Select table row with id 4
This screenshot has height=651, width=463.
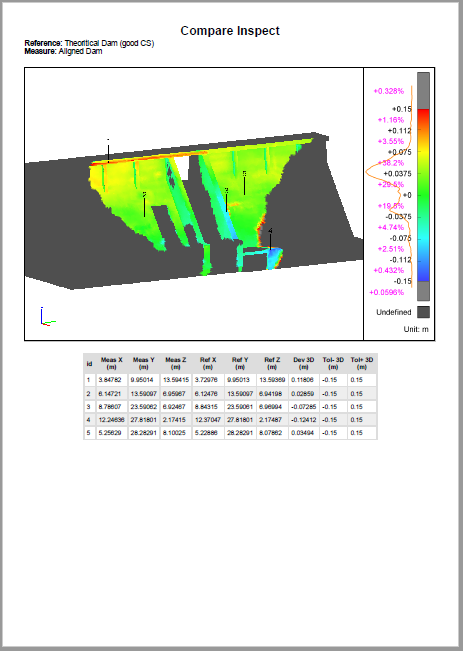tap(230, 420)
